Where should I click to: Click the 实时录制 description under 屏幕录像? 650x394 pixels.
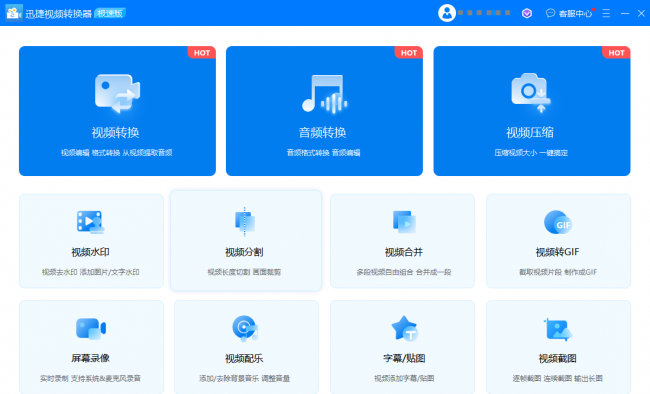tap(90, 378)
